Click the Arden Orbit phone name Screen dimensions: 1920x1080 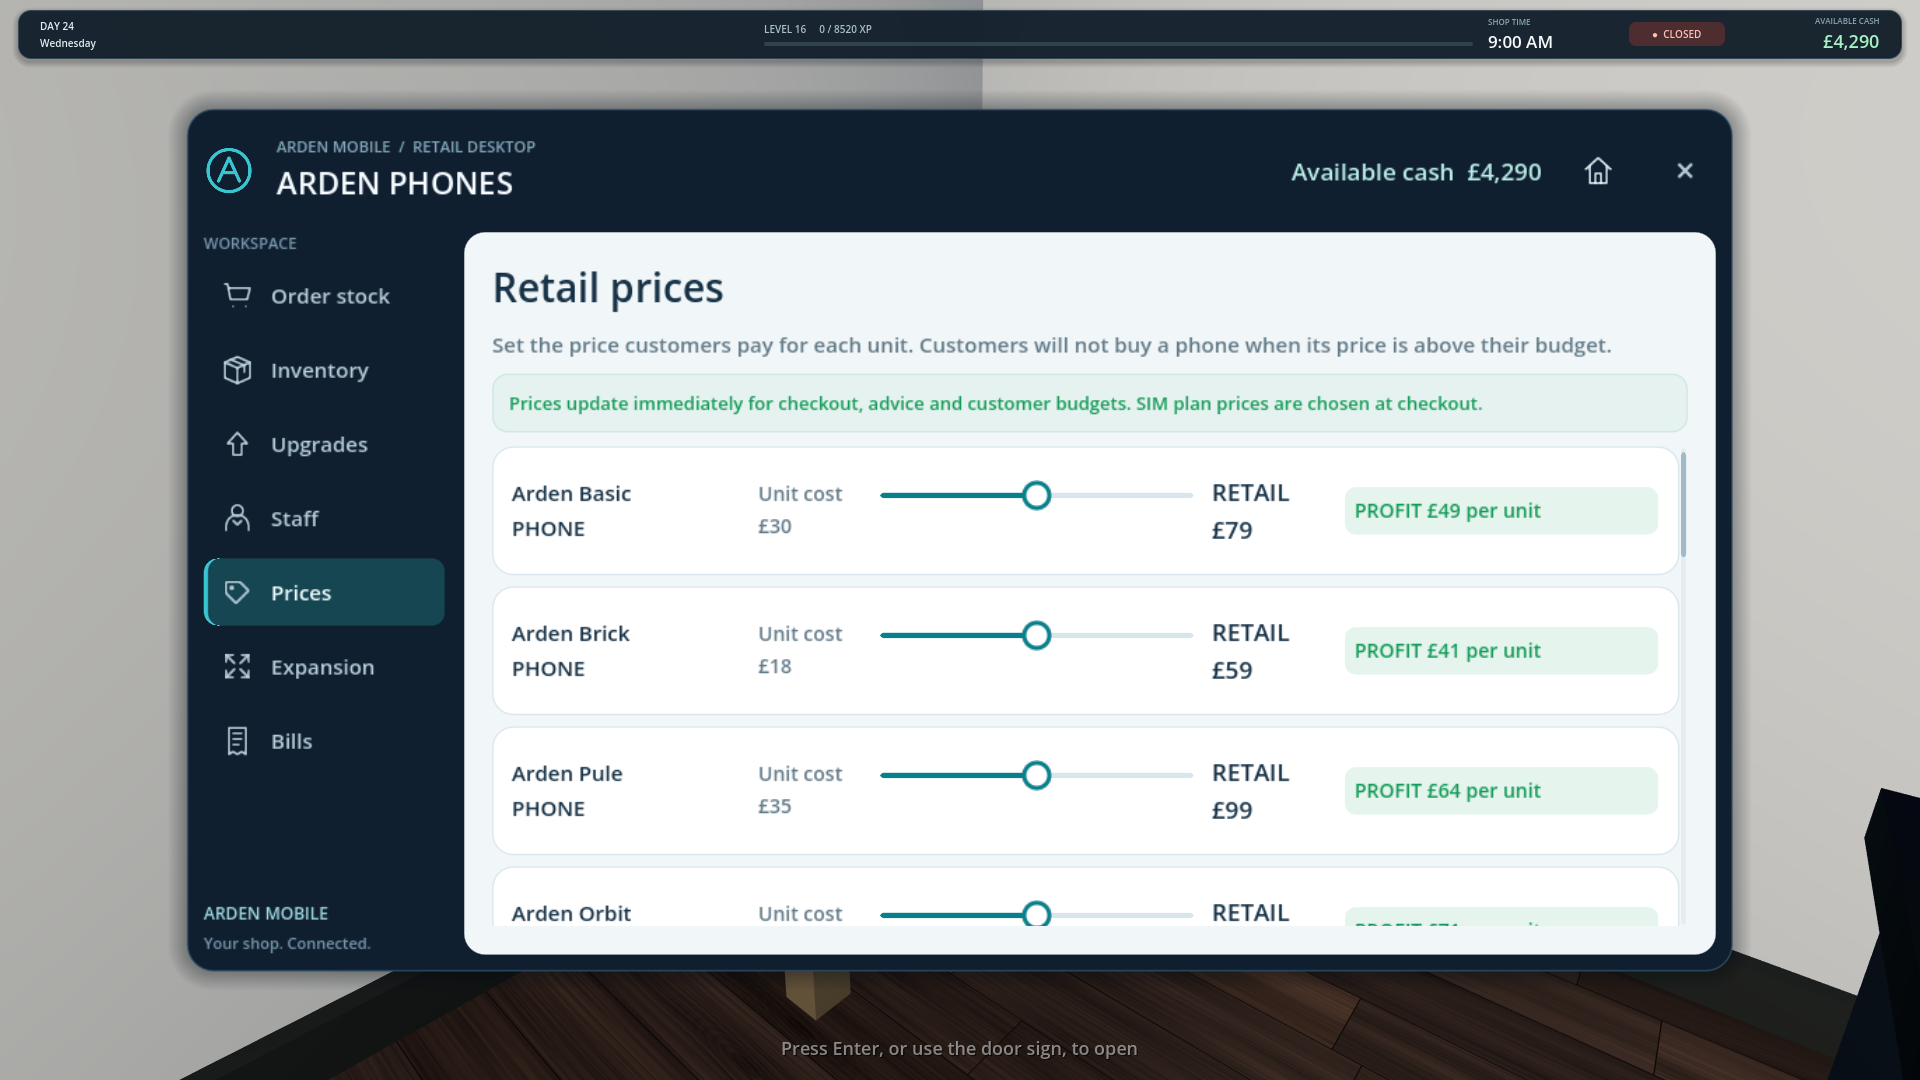pyautogui.click(x=571, y=914)
